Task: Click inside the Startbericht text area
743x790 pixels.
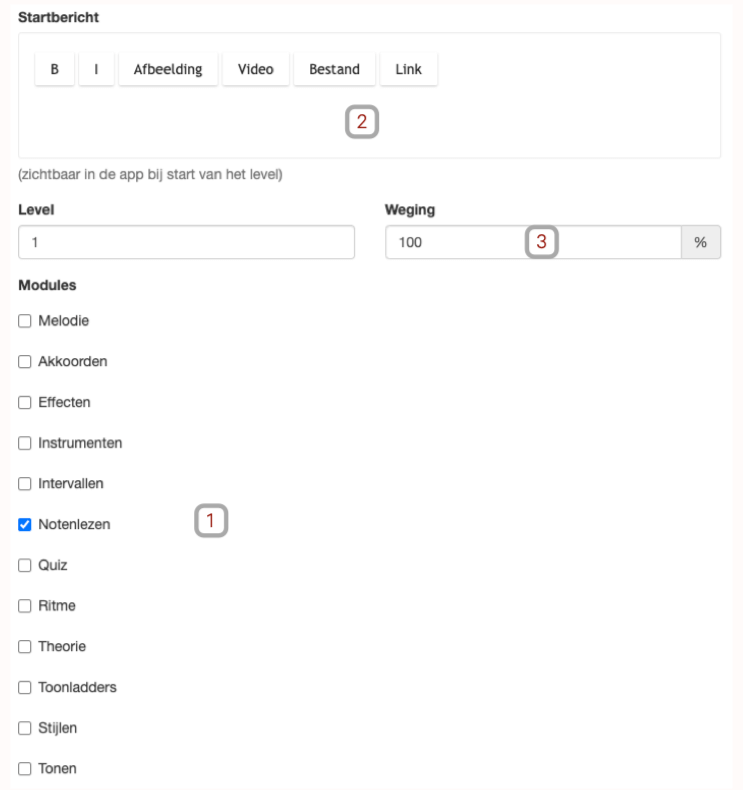Action: click(x=369, y=123)
